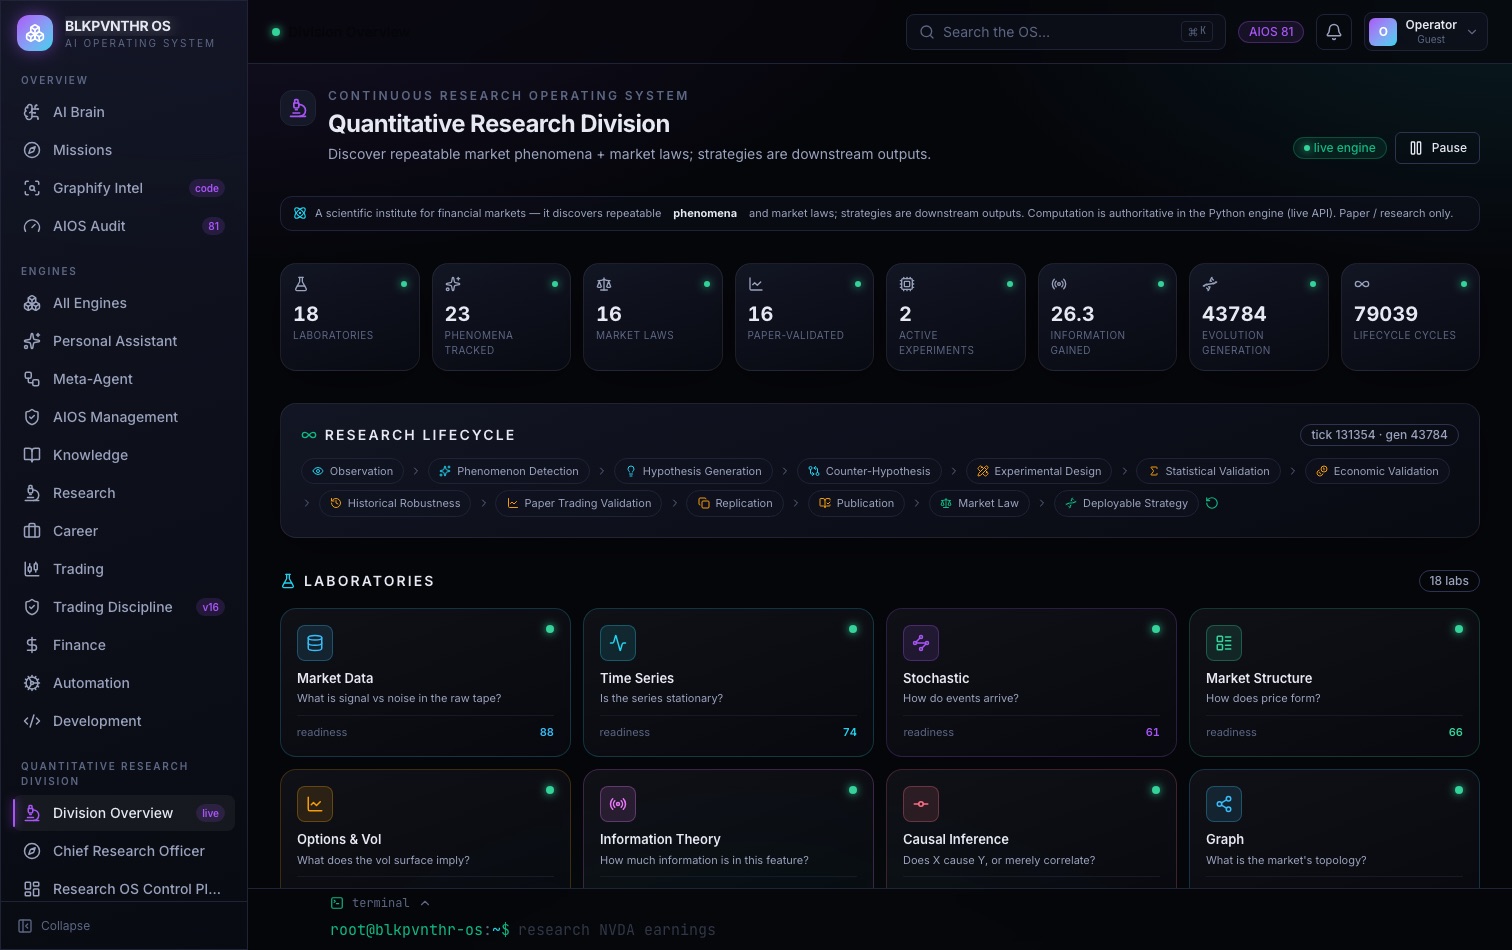Click the AIOS 81 badge
The width and height of the screenshot is (1512, 950).
1271,32
